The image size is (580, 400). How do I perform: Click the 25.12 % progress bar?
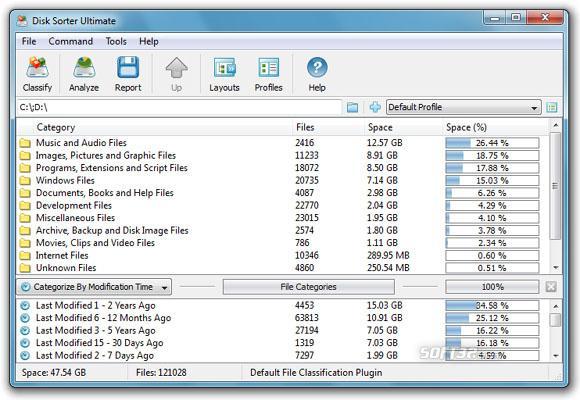[492, 318]
